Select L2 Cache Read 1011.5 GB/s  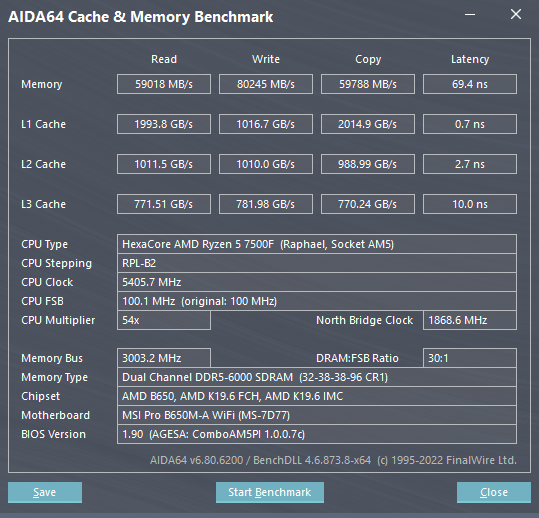pos(164,164)
